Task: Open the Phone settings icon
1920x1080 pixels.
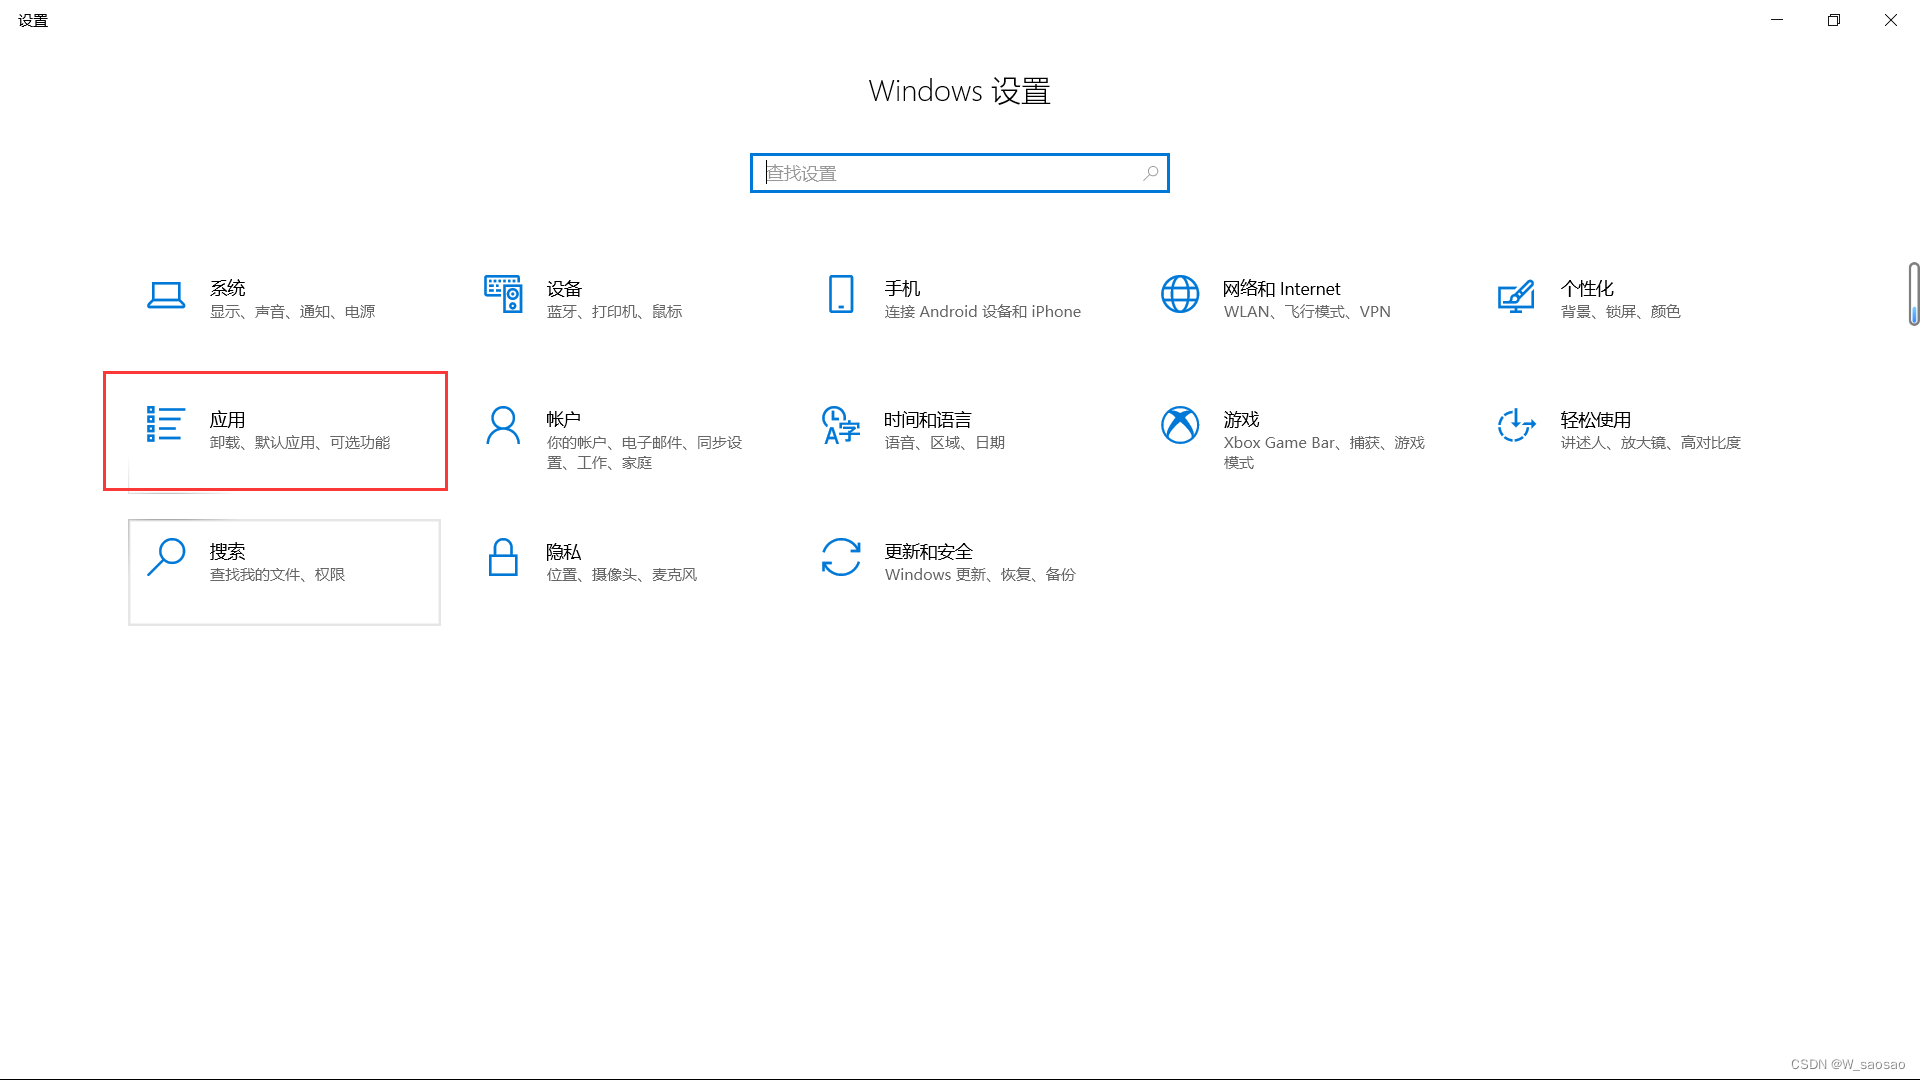Action: 841,294
